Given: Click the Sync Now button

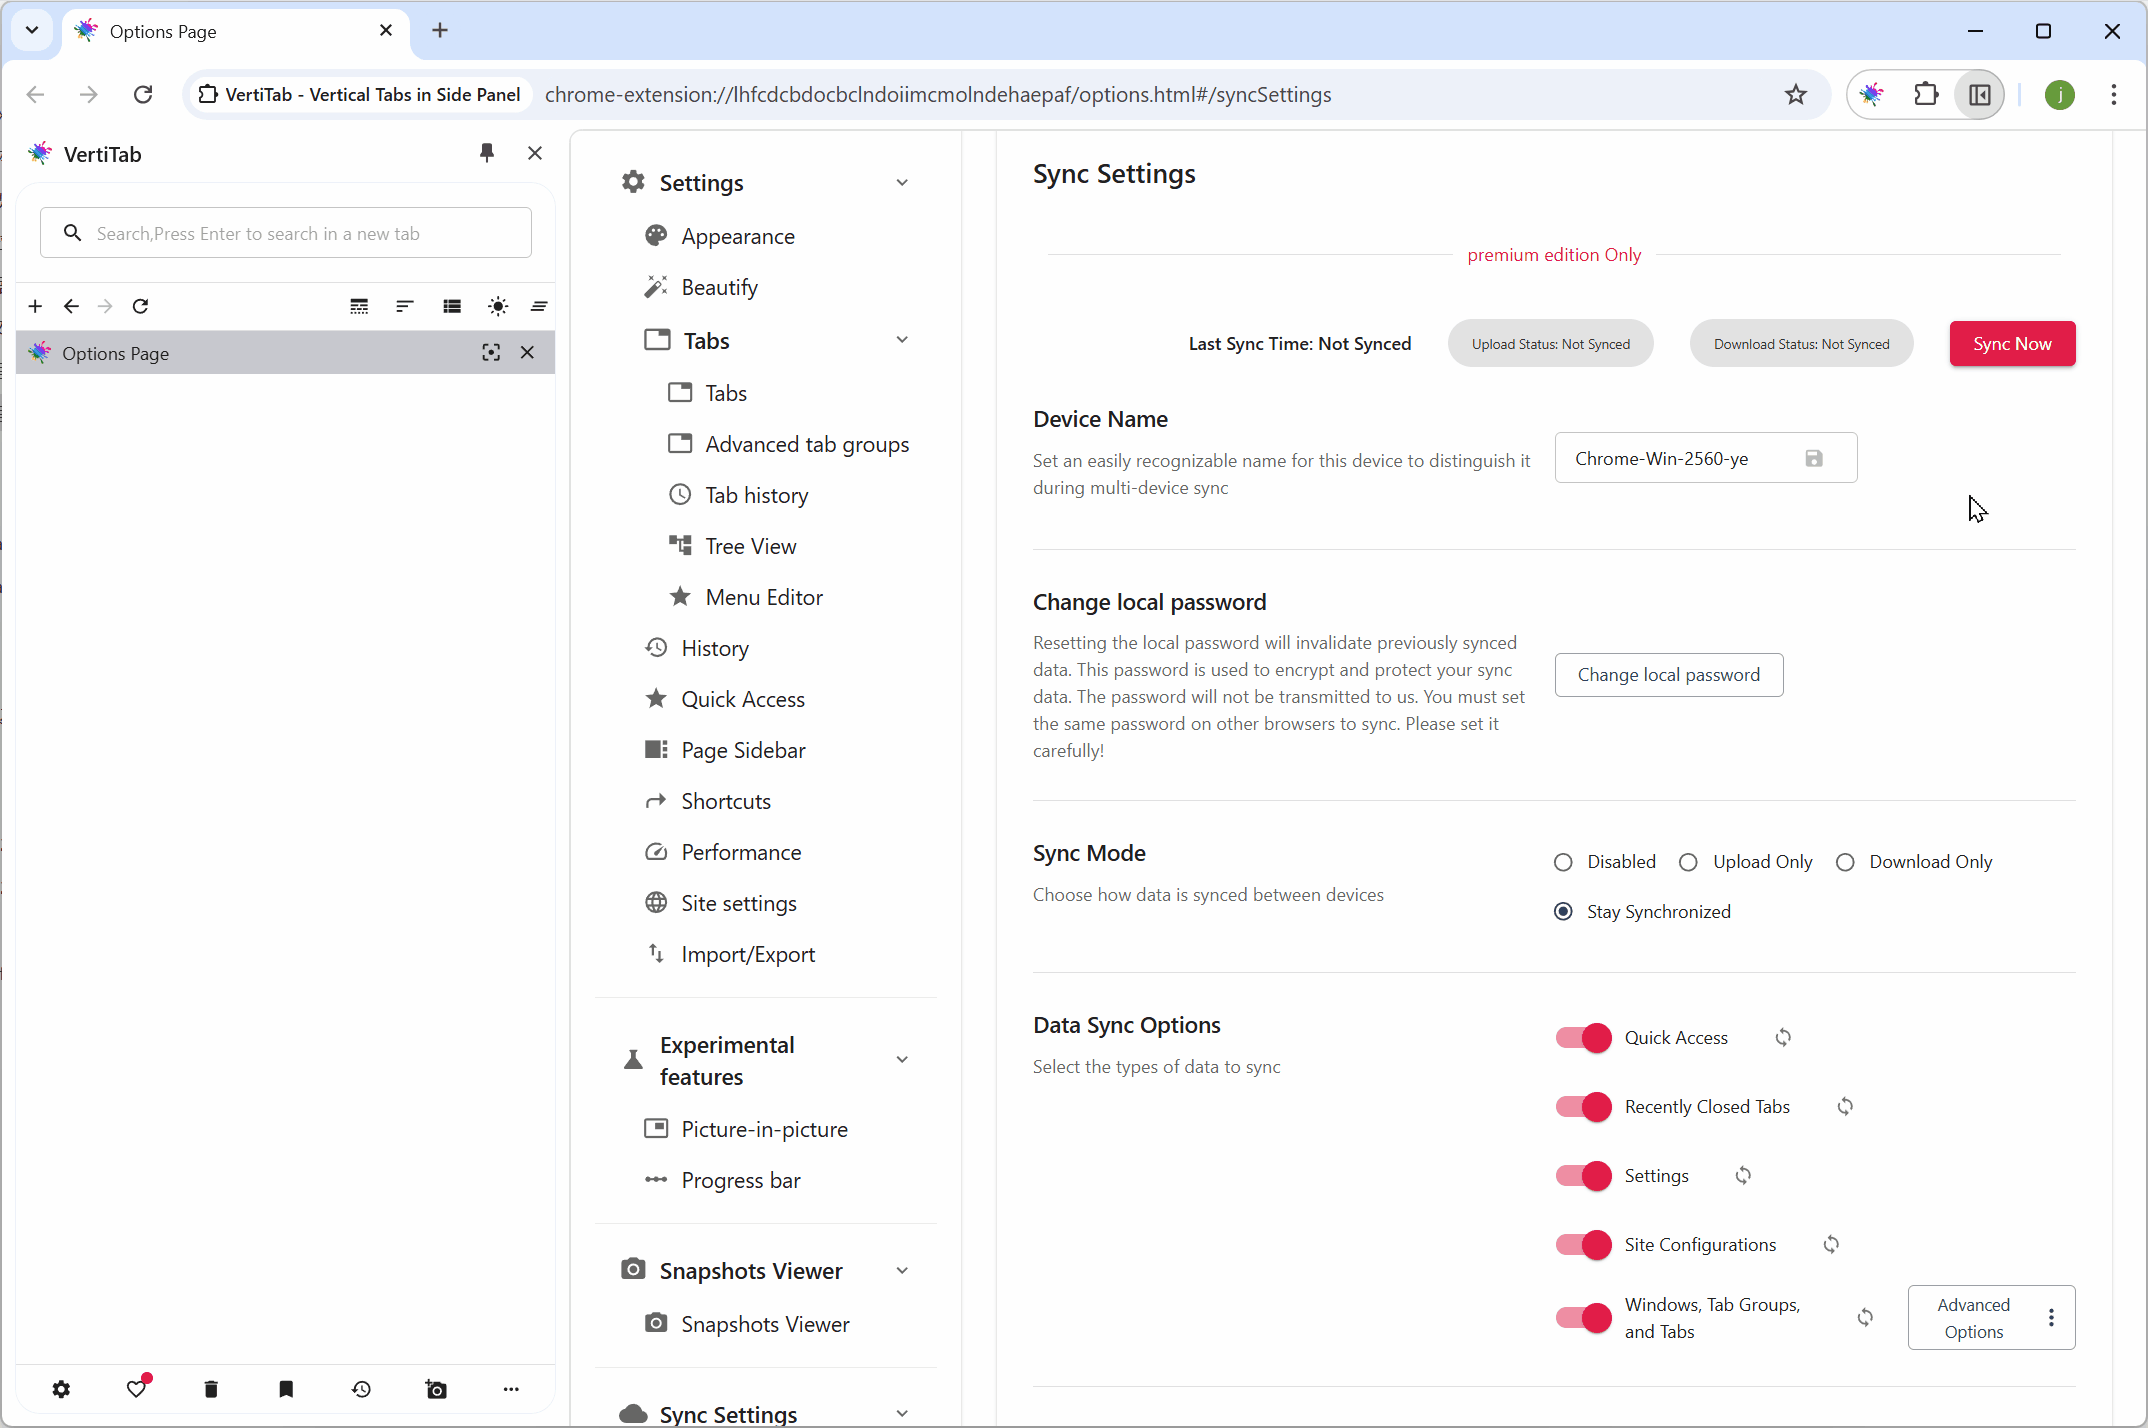Looking at the screenshot, I should point(2012,344).
